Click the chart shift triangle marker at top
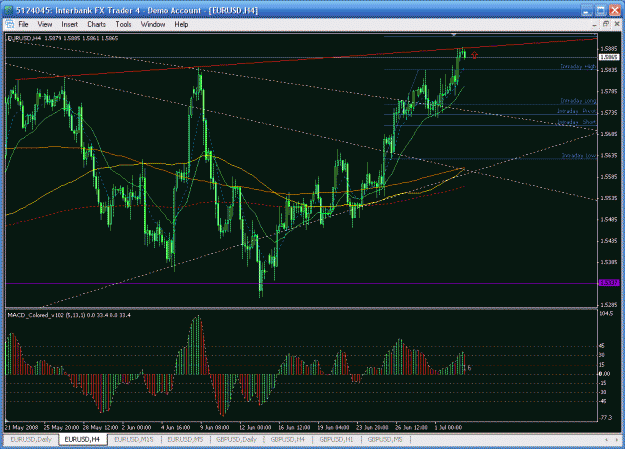The height and width of the screenshot is (449, 625). 454,35
